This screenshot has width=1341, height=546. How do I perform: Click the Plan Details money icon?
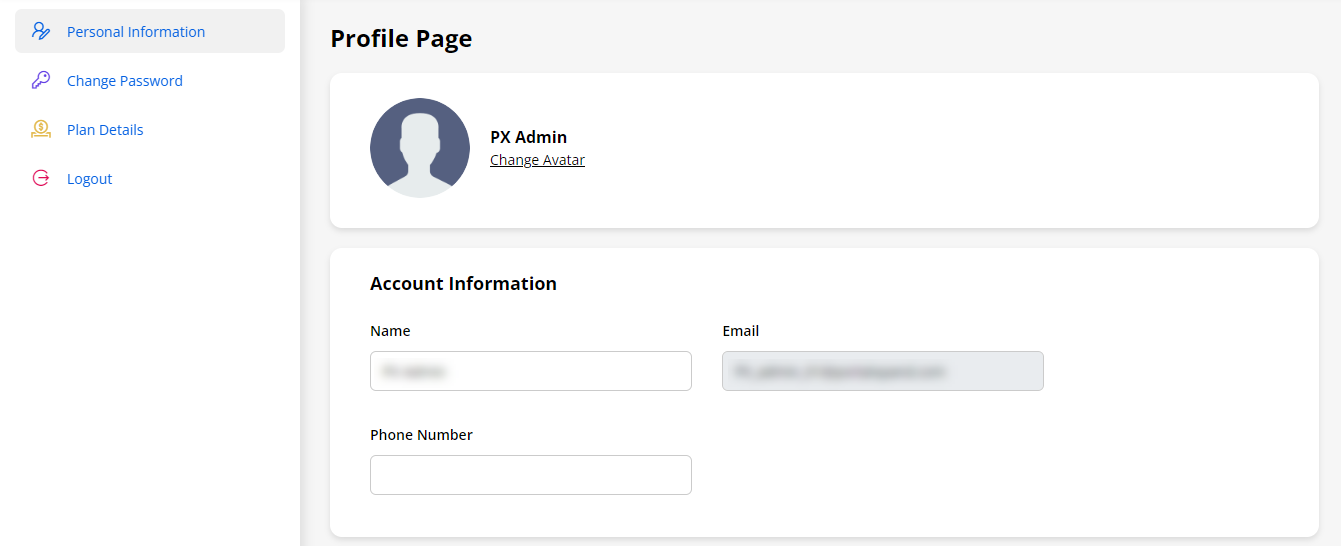point(40,129)
